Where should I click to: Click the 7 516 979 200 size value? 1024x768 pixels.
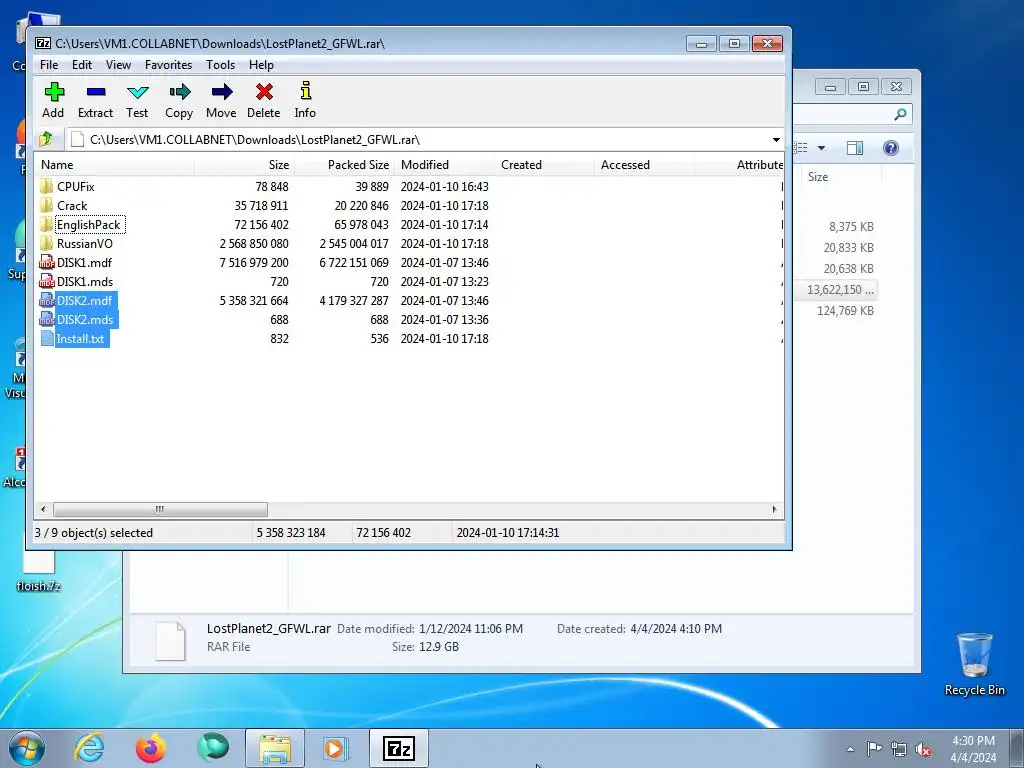tap(254, 263)
